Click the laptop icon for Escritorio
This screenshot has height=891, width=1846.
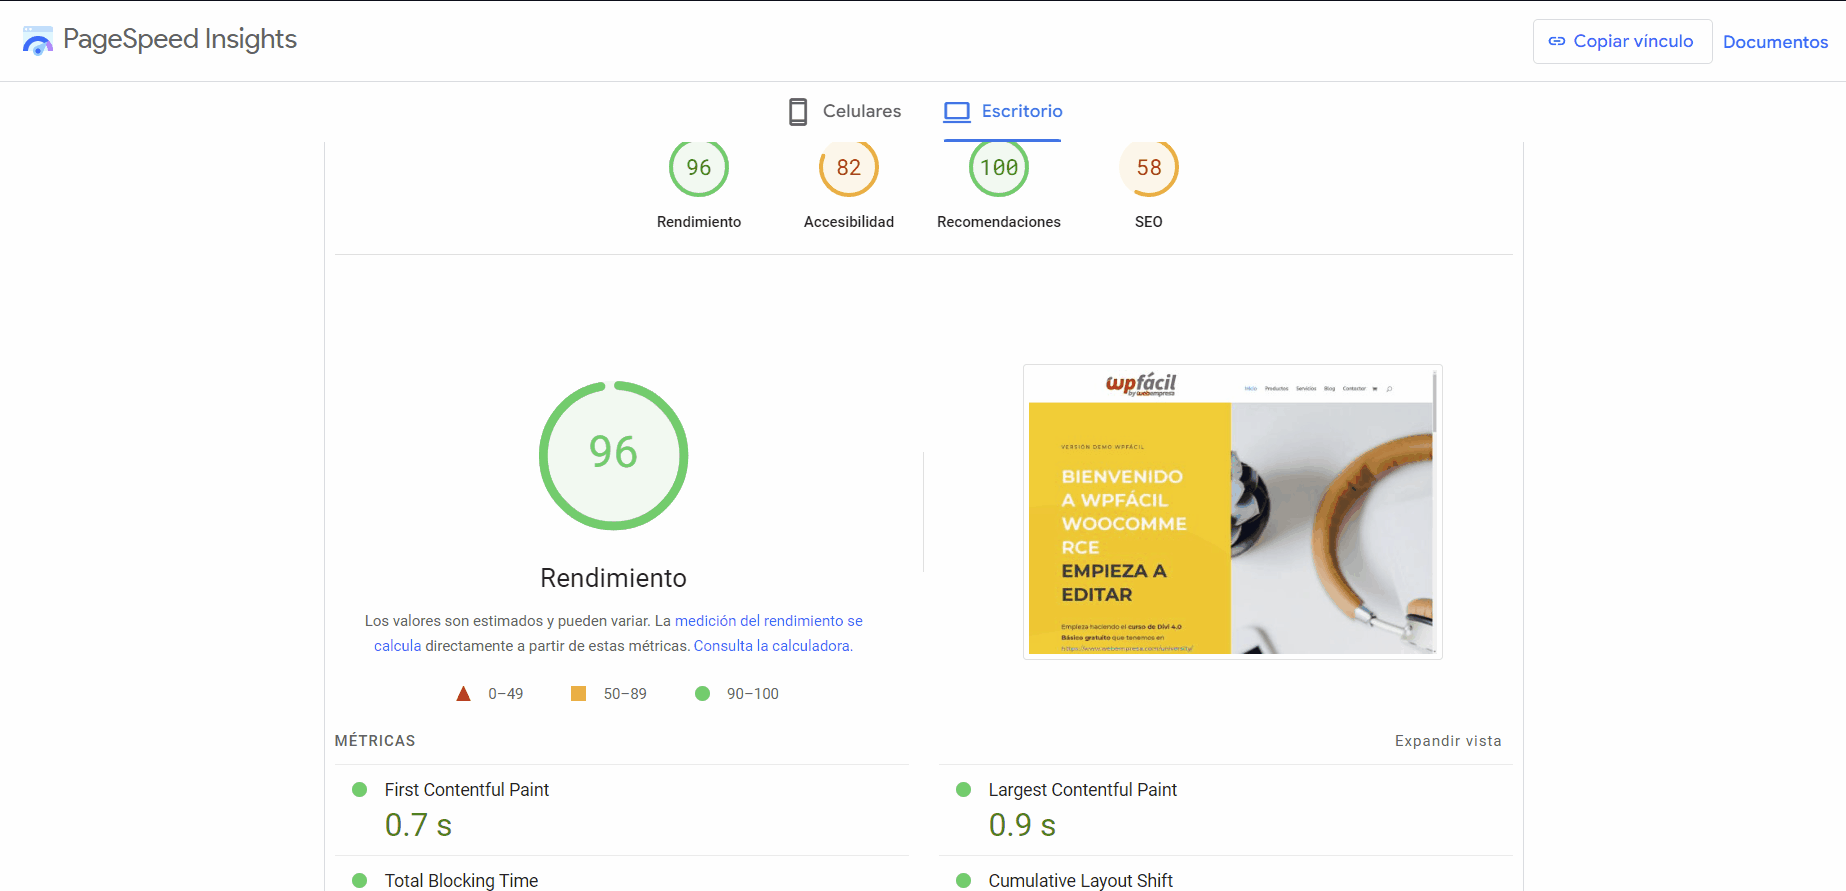(957, 111)
